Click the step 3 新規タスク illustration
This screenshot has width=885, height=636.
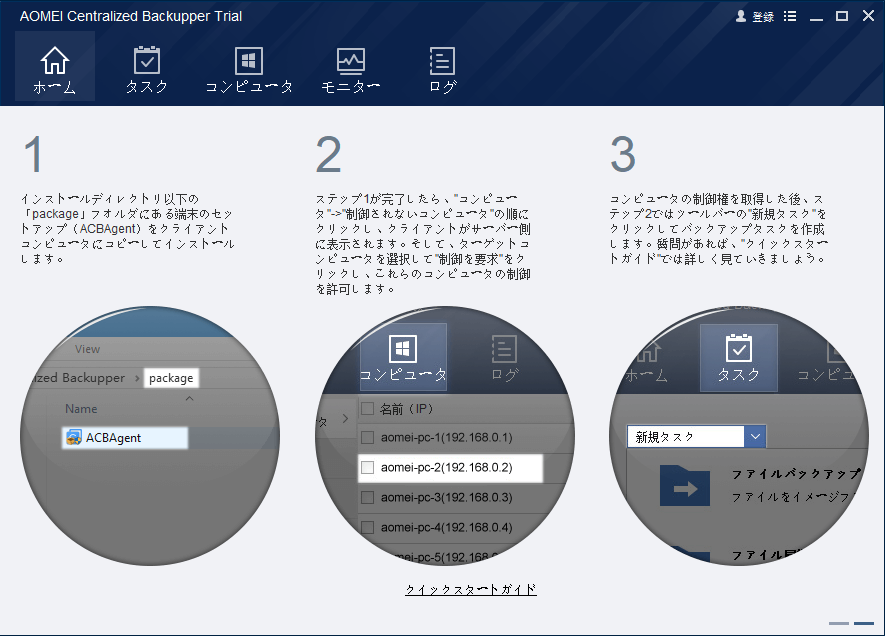[x=739, y=436]
